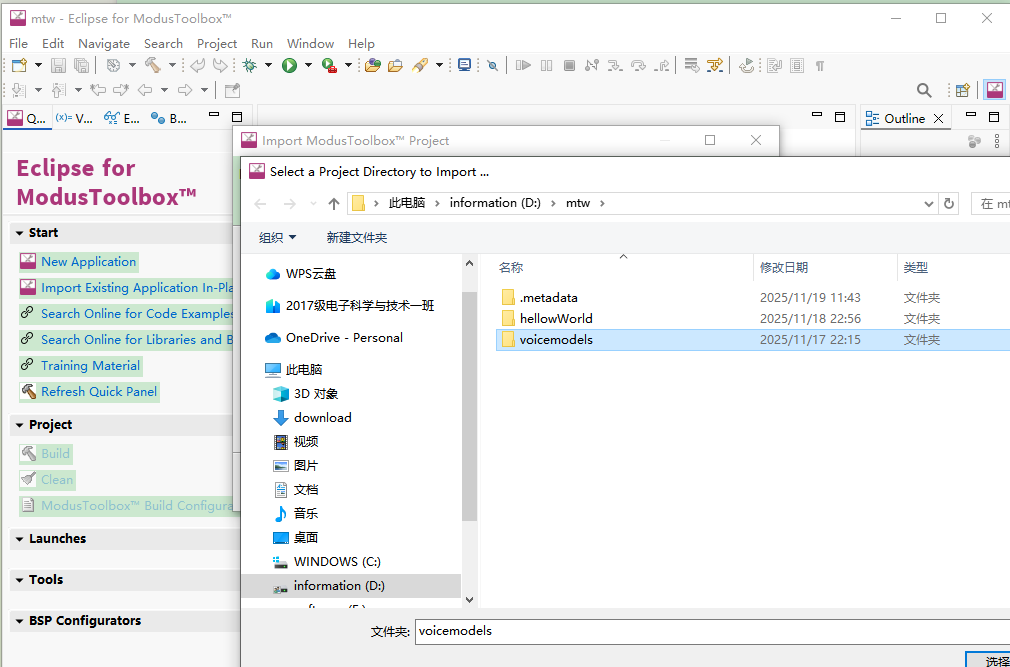1010x667 pixels.
Task: Click the Pin Editor toolbar icon
Action: (232, 90)
